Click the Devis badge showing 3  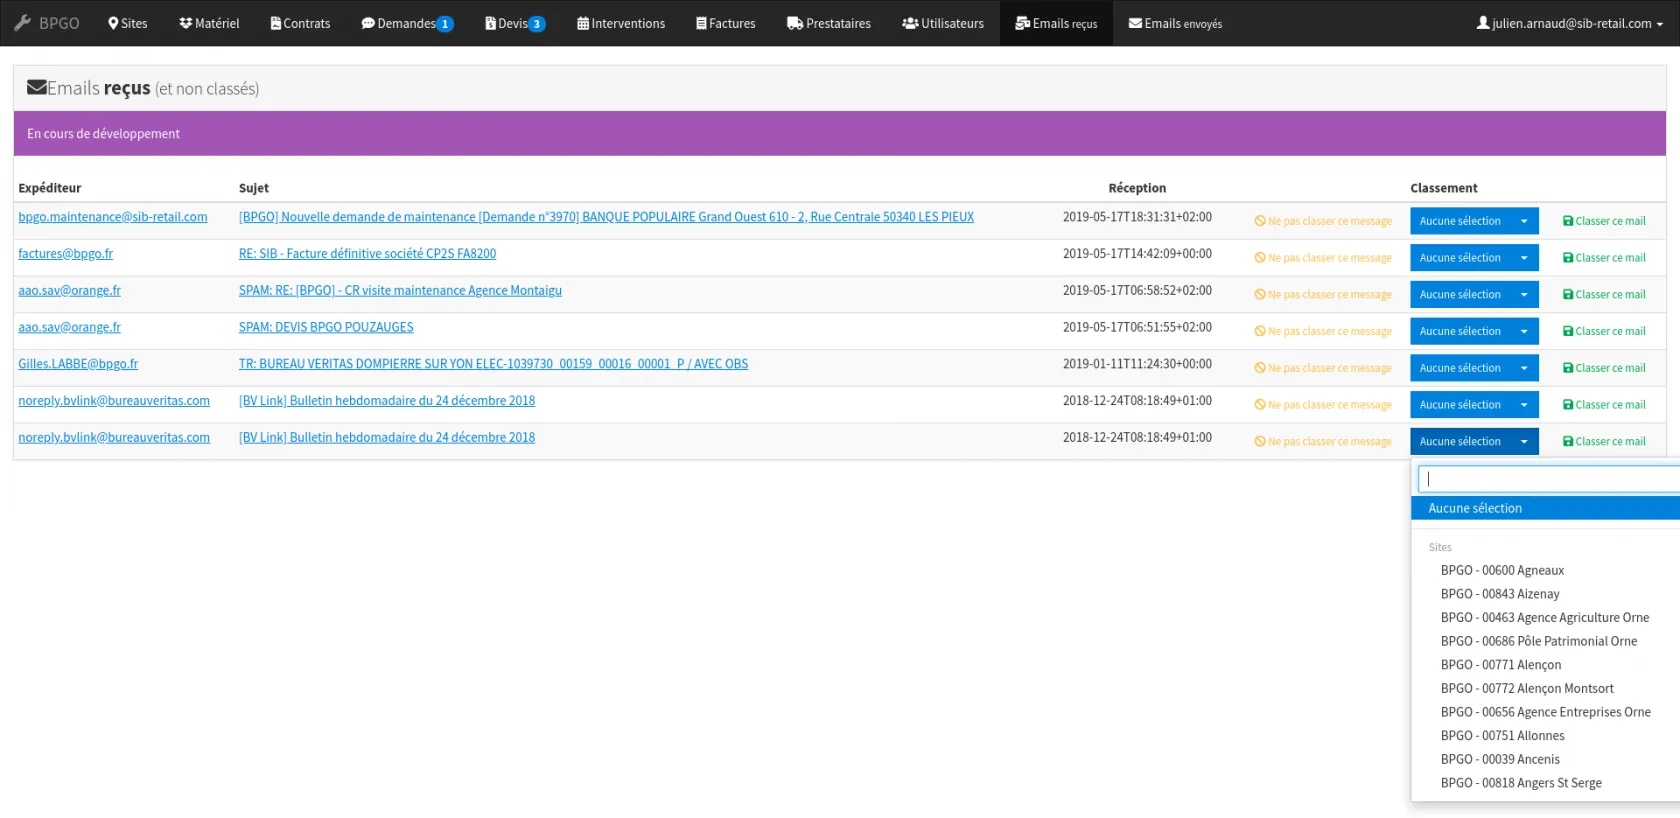537,24
